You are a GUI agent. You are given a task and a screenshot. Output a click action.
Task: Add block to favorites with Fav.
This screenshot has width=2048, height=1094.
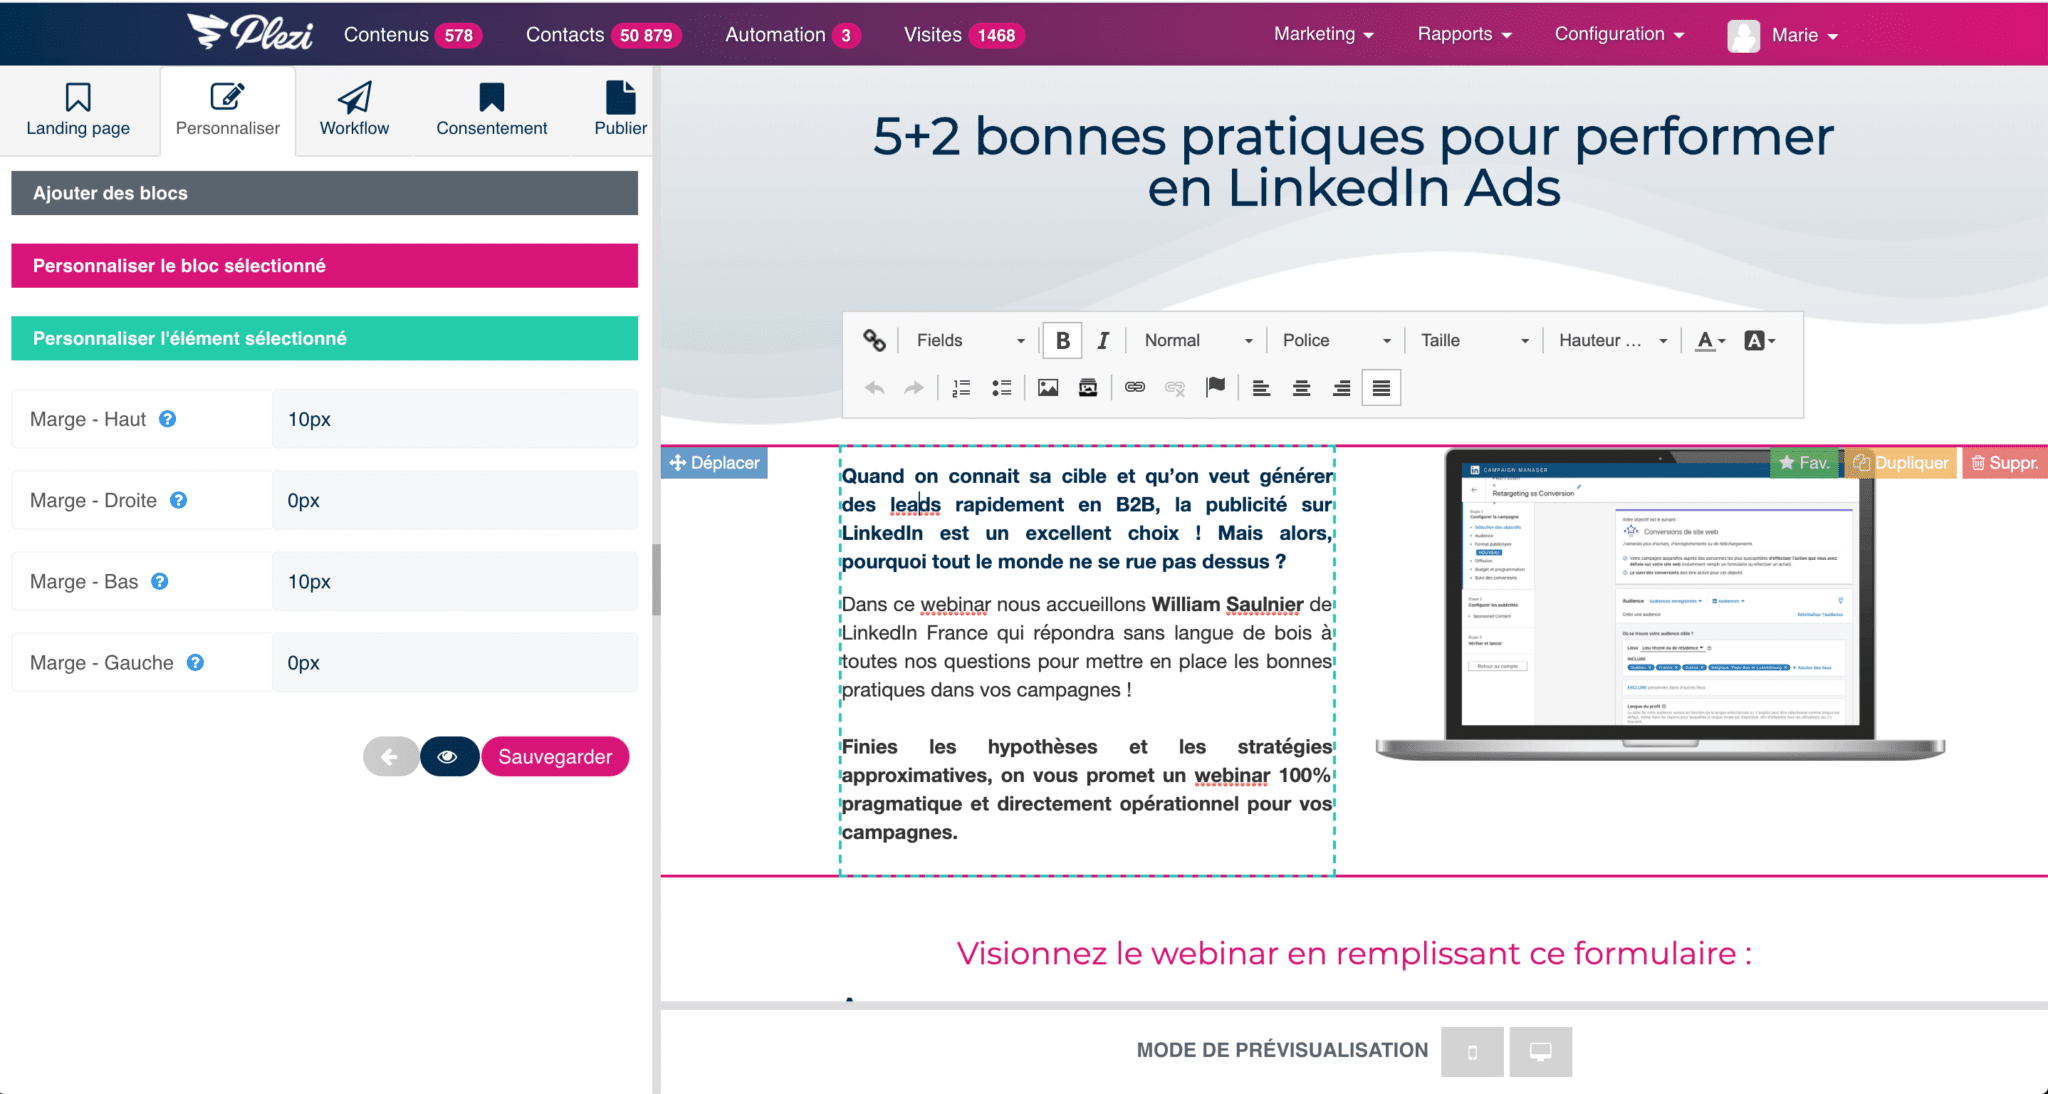pos(1805,463)
